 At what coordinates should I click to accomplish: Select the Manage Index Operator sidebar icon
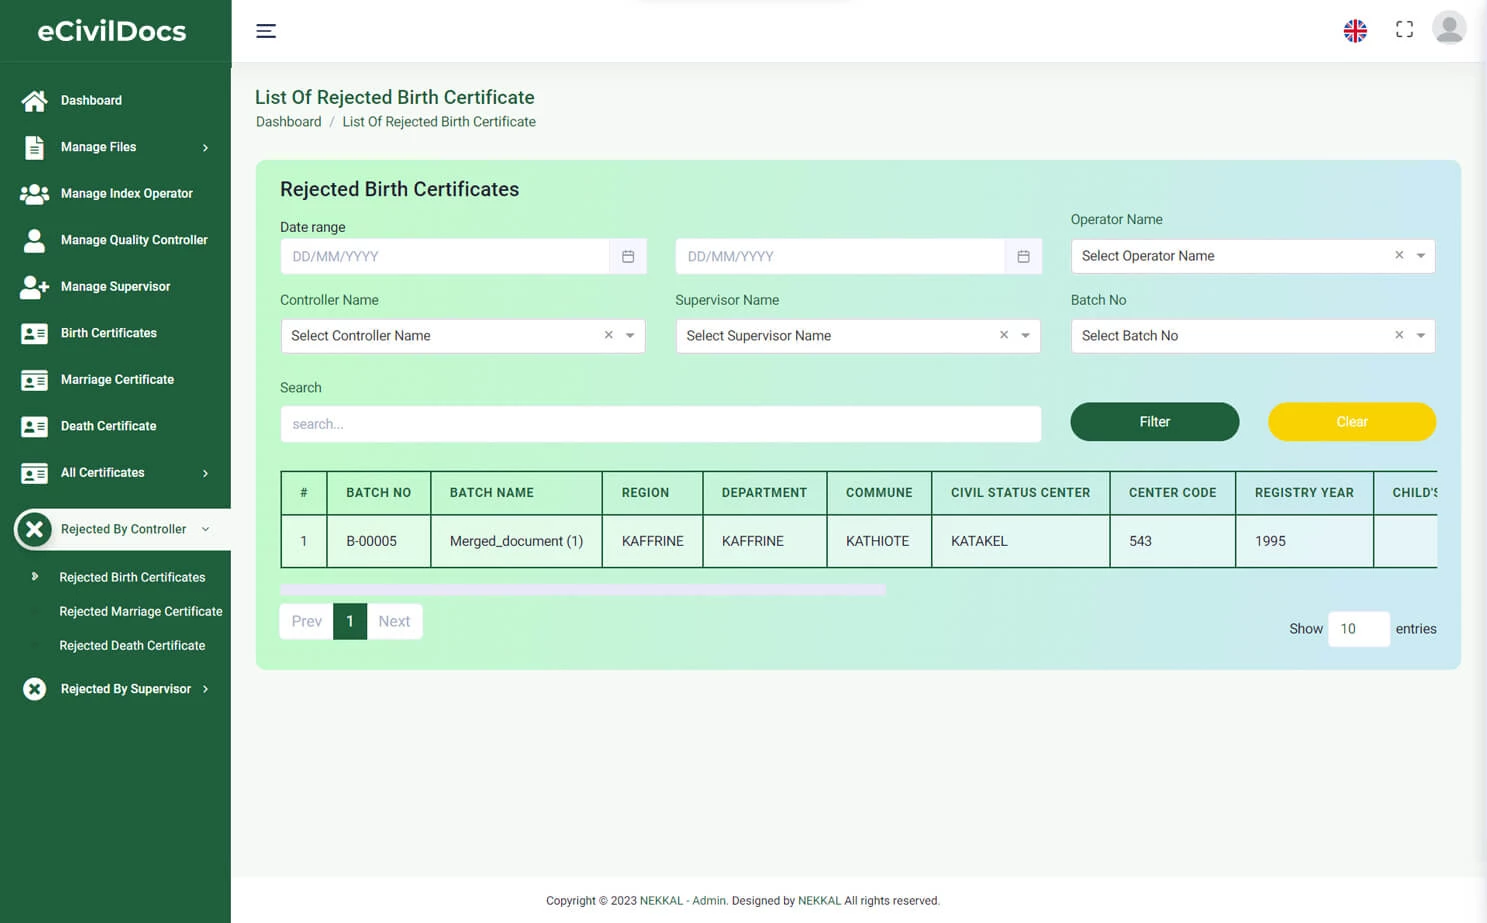tap(33, 193)
